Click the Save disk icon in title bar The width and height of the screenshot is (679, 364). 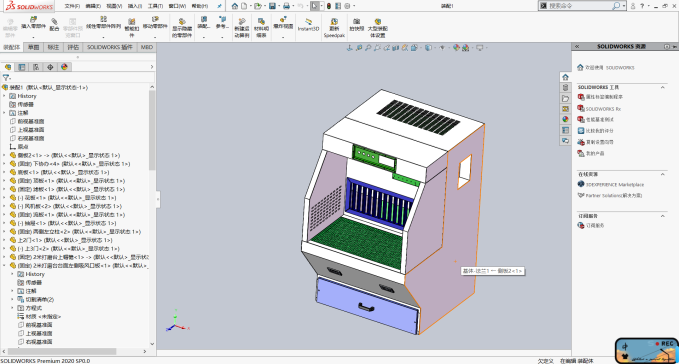pyautogui.click(x=272, y=6)
